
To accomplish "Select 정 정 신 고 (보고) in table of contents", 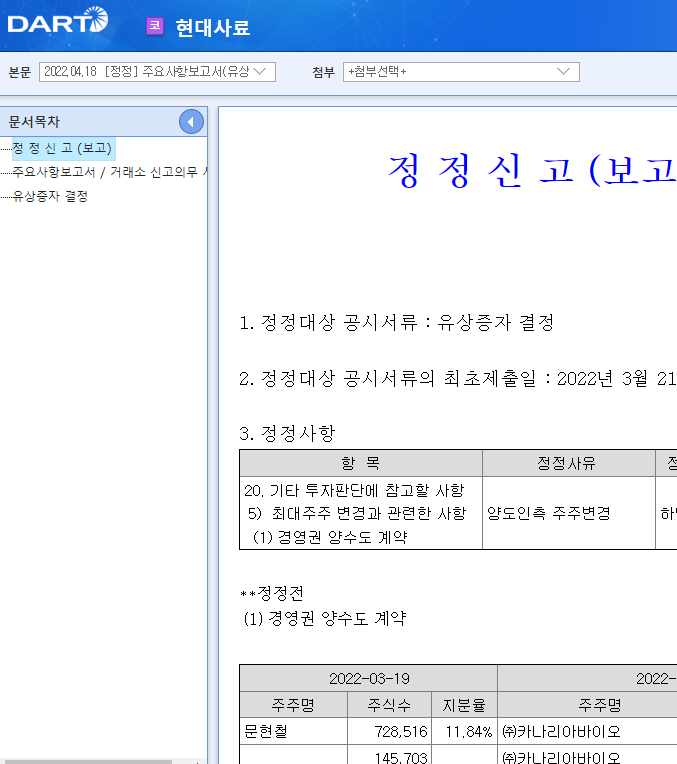I will (63, 148).
